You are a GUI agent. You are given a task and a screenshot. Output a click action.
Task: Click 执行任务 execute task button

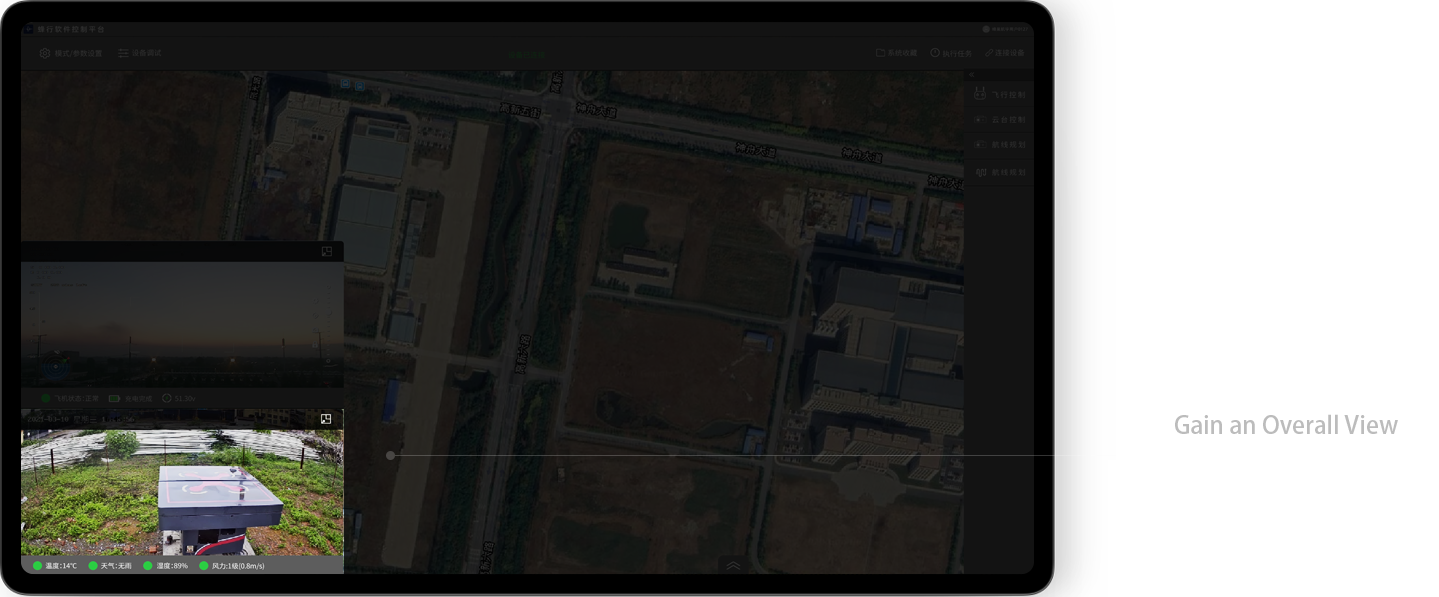(950, 53)
